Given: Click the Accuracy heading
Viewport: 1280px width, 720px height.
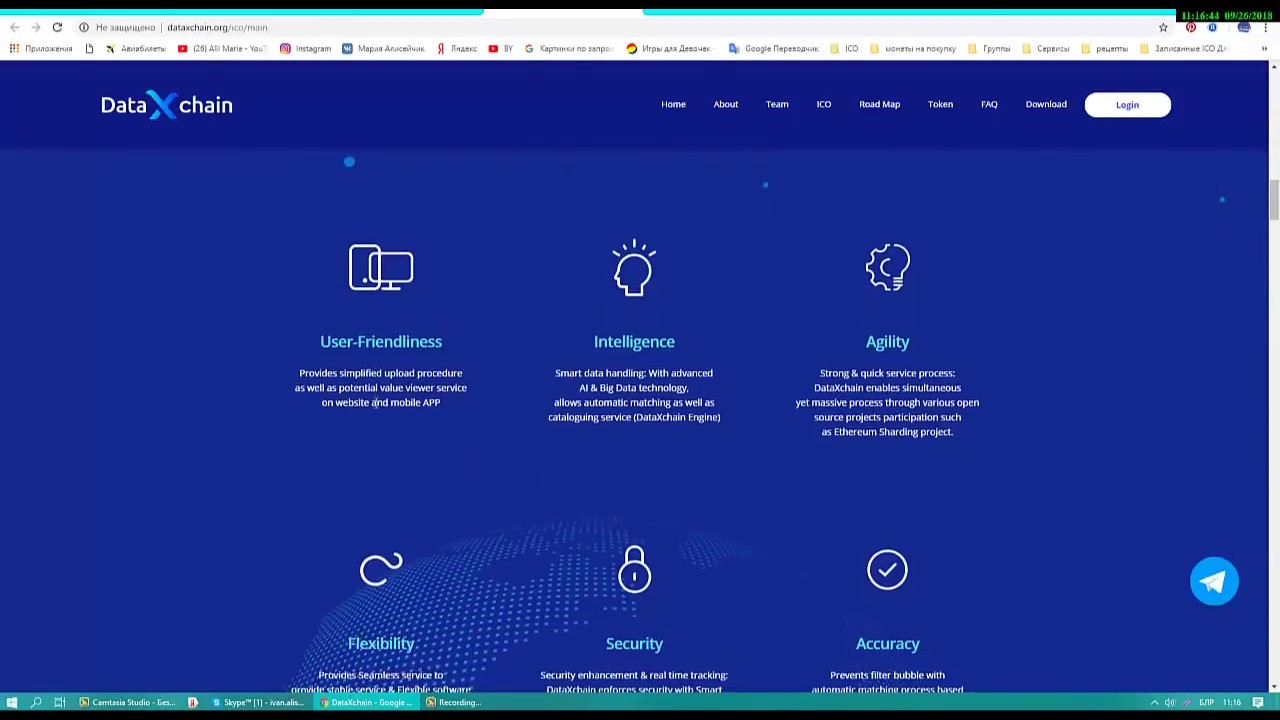Looking at the screenshot, I should 888,643.
